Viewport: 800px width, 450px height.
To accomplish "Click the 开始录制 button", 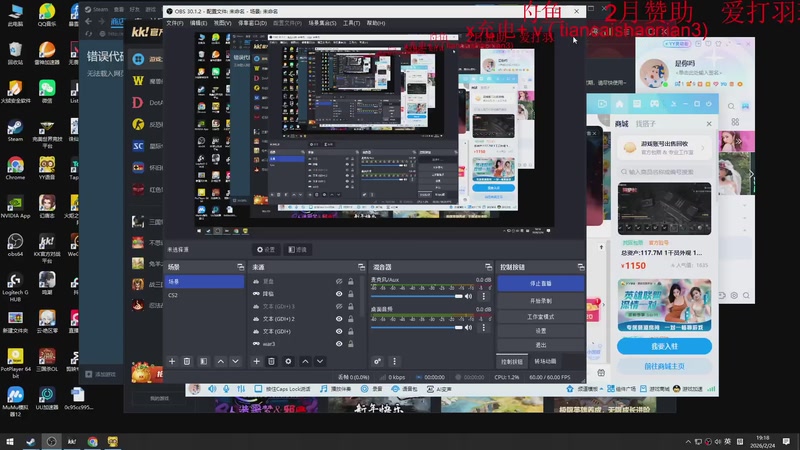I will (x=540, y=301).
